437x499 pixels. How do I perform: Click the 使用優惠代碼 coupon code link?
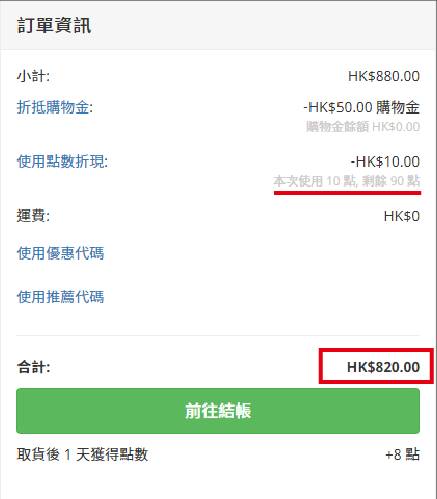pos(60,253)
